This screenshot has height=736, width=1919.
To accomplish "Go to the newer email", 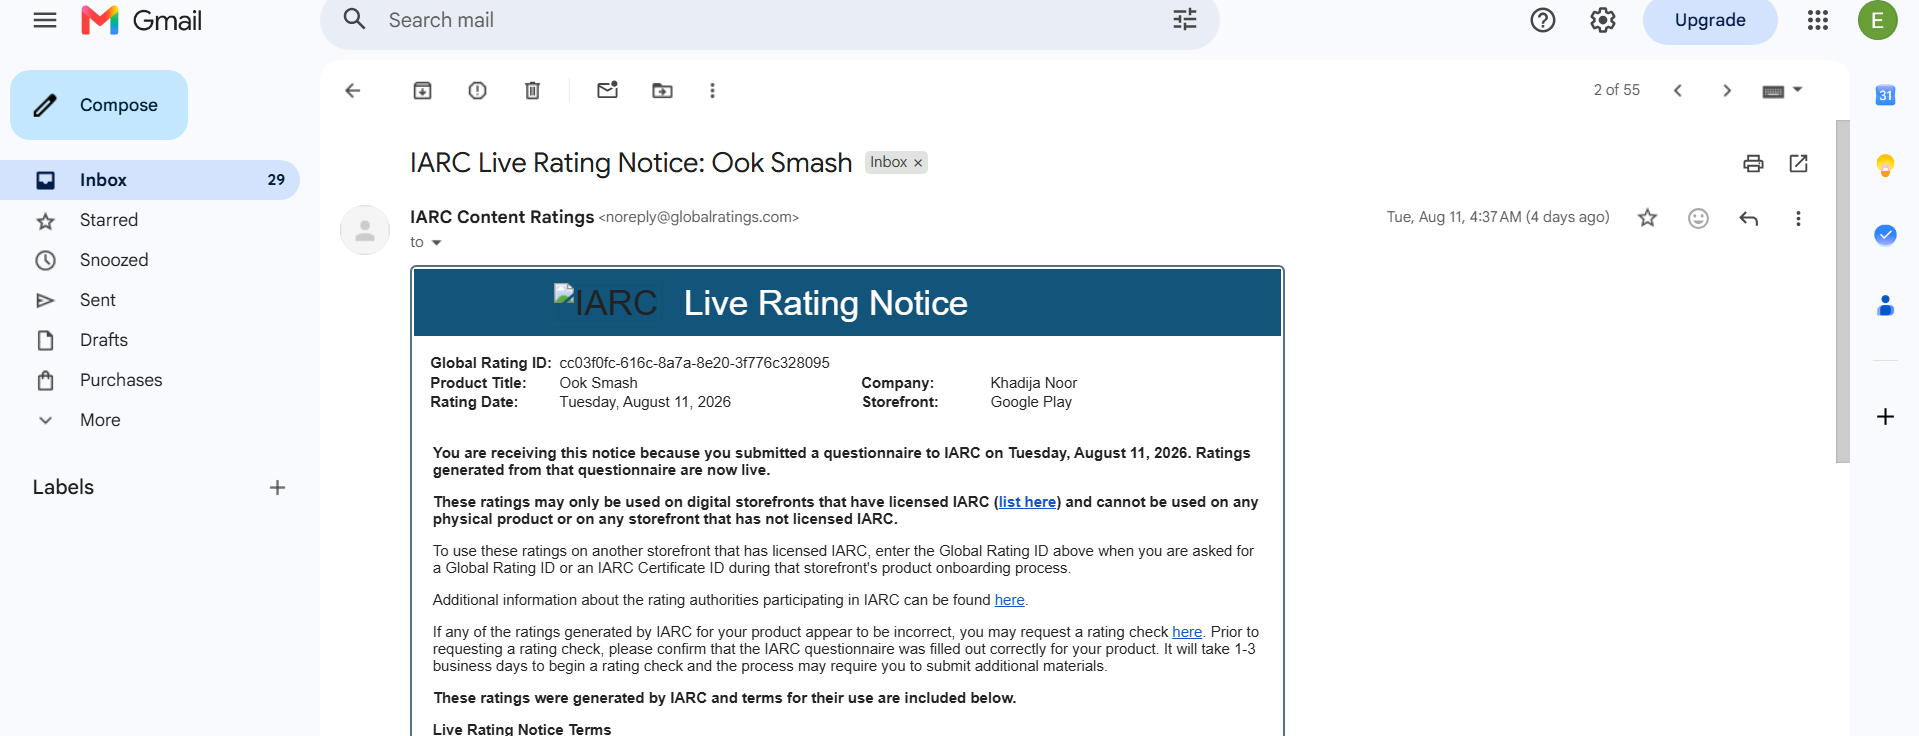I will (1678, 91).
